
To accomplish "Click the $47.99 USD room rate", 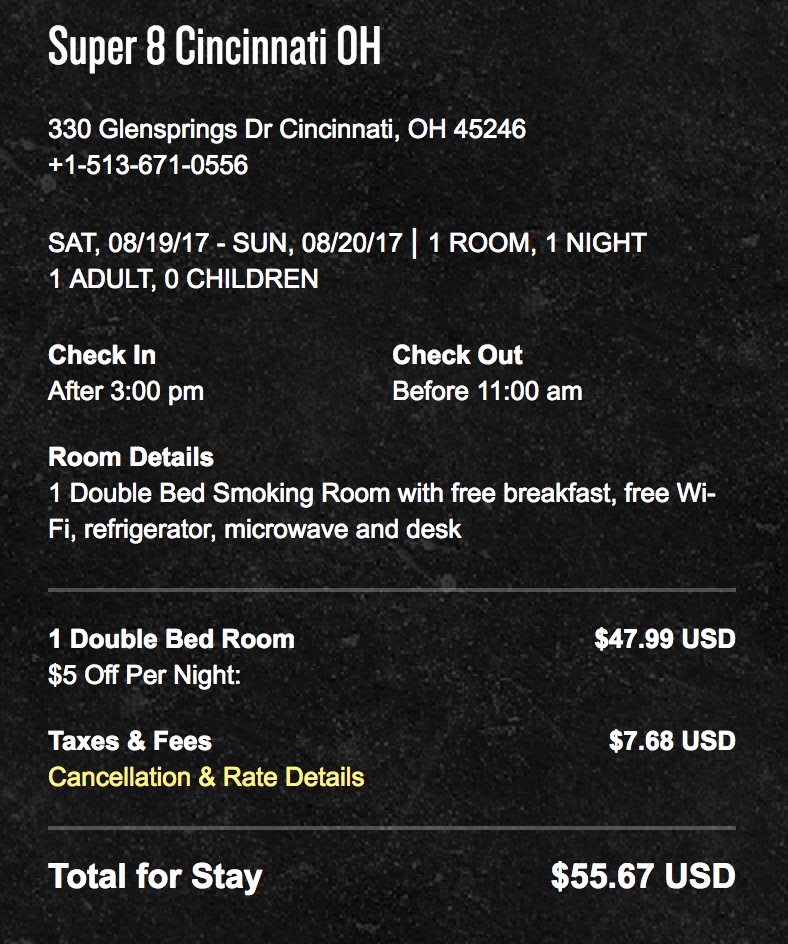I will pos(664,639).
